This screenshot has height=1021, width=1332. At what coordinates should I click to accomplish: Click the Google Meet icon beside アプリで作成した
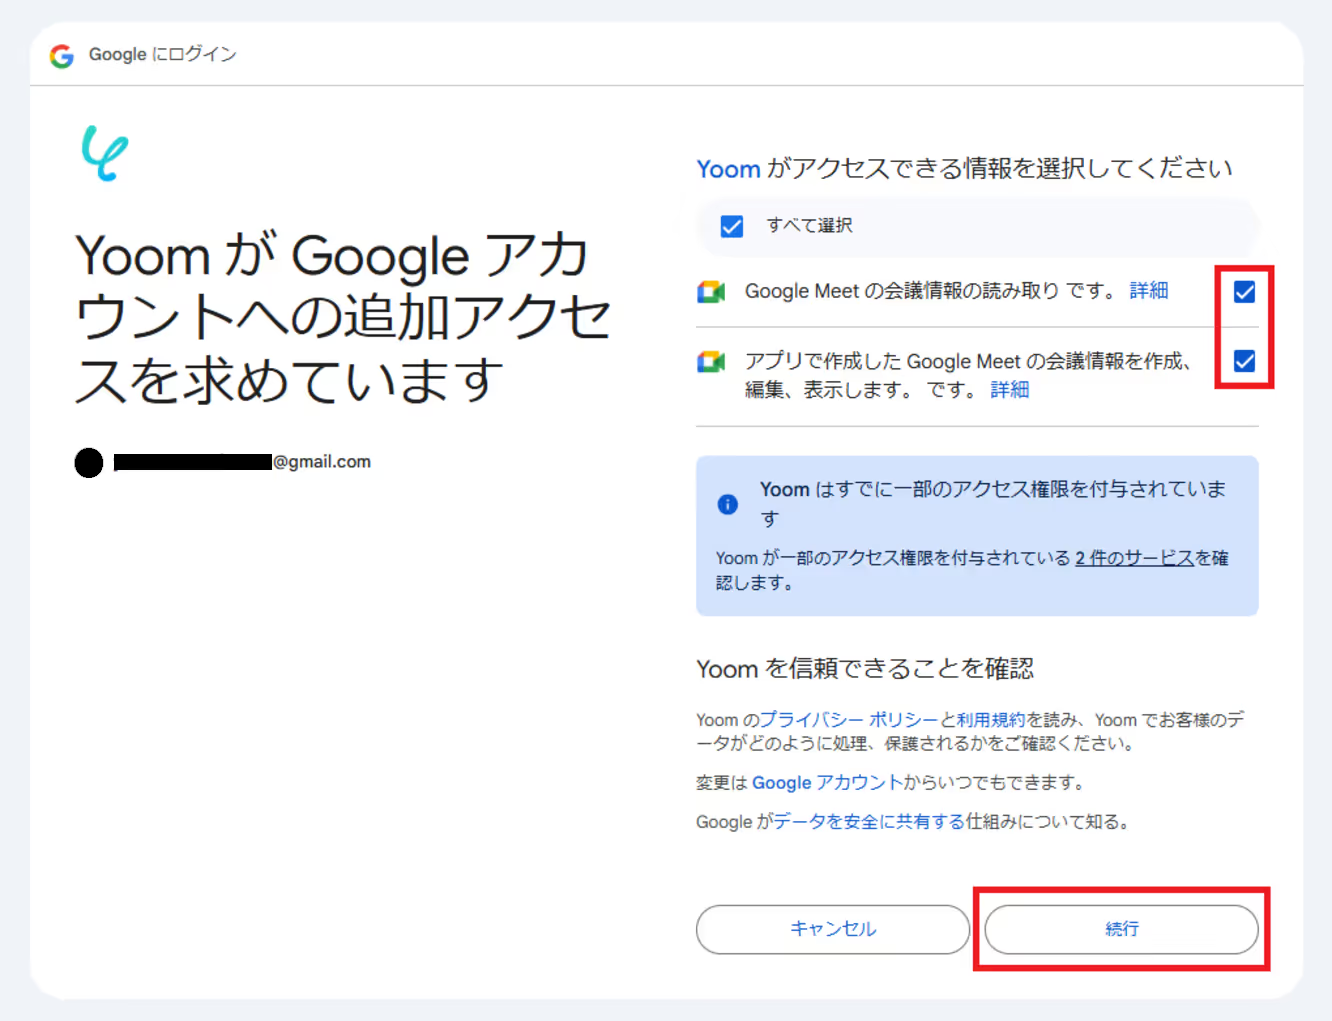[x=711, y=362]
